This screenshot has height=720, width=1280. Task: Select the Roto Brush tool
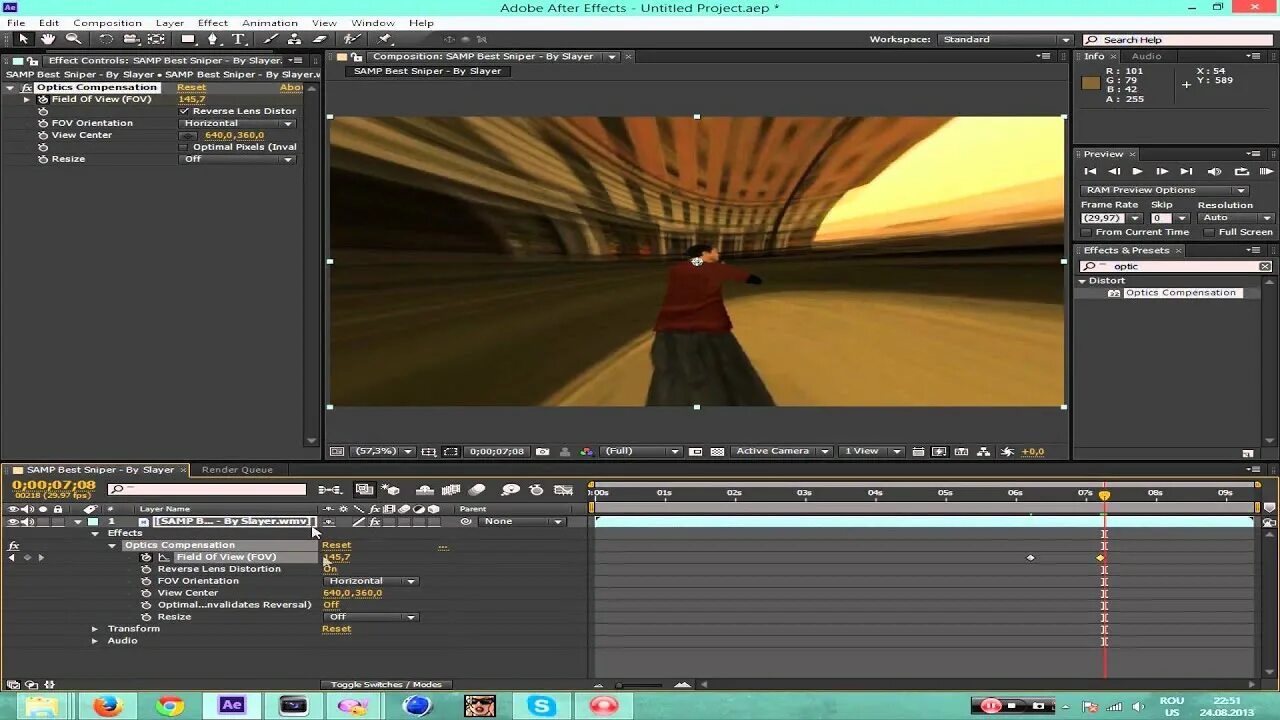pos(351,39)
